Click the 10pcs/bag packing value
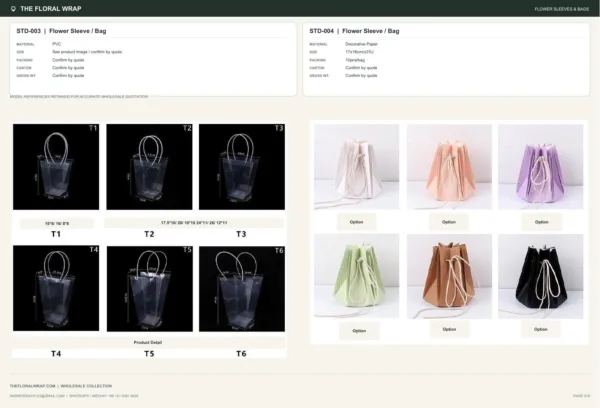 pyautogui.click(x=355, y=60)
